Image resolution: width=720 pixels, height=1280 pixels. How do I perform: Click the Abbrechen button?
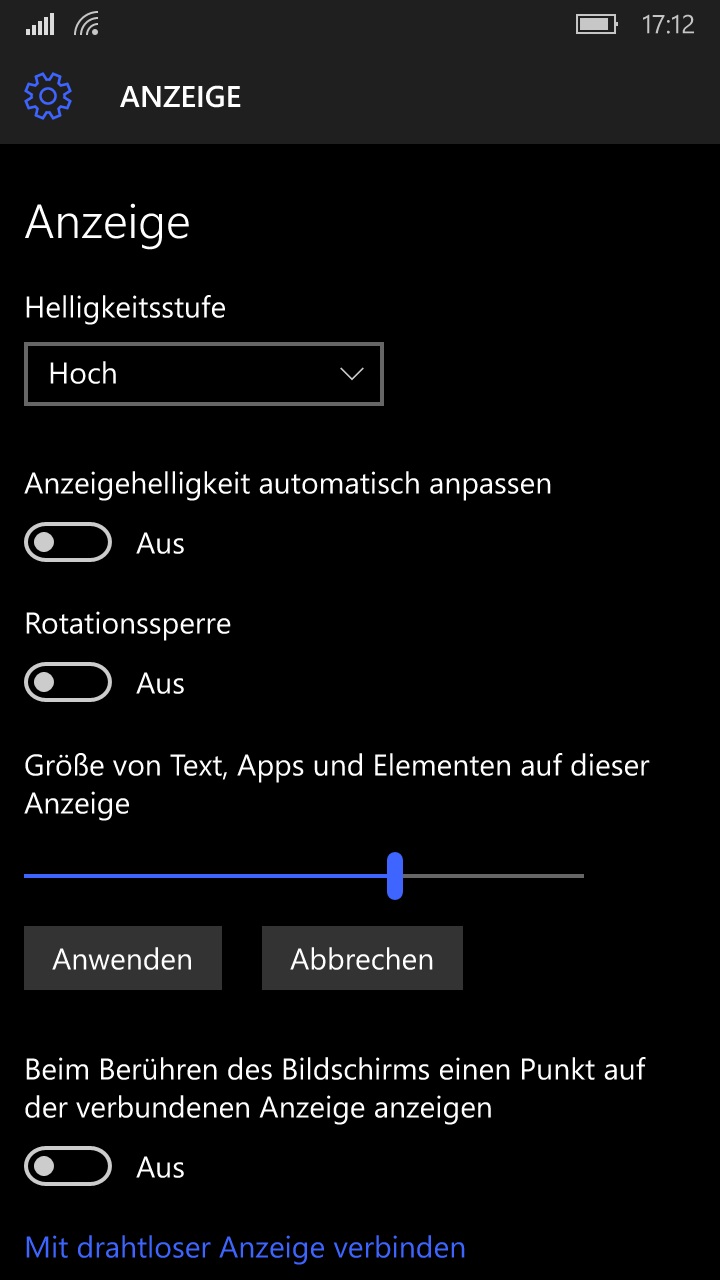pos(362,958)
